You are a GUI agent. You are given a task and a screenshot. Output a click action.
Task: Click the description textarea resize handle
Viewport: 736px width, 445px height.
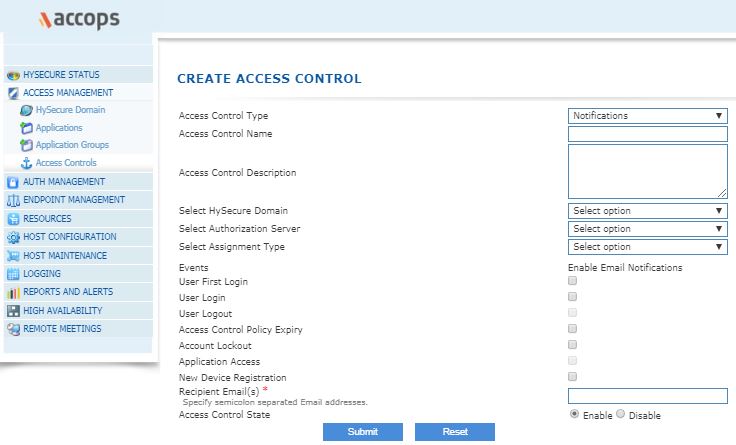click(x=722, y=193)
